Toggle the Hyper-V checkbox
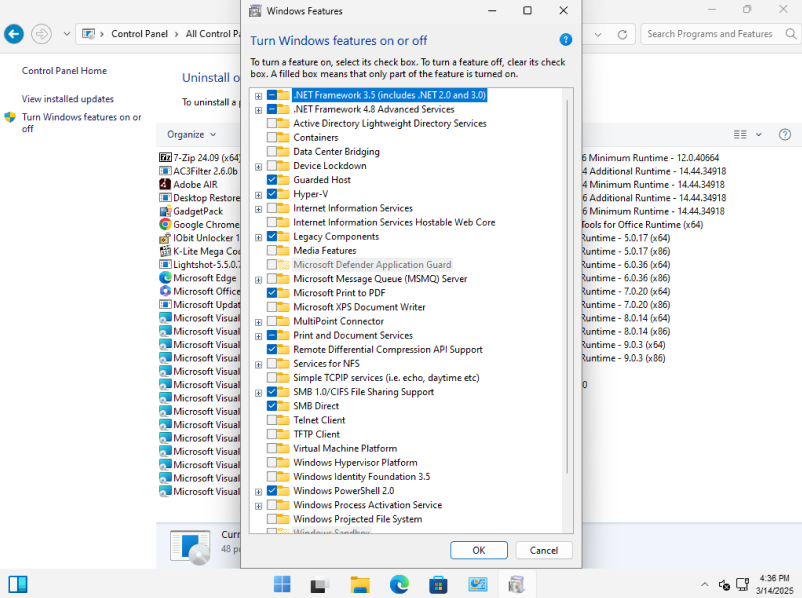This screenshot has height=598, width=802. tap(272, 194)
